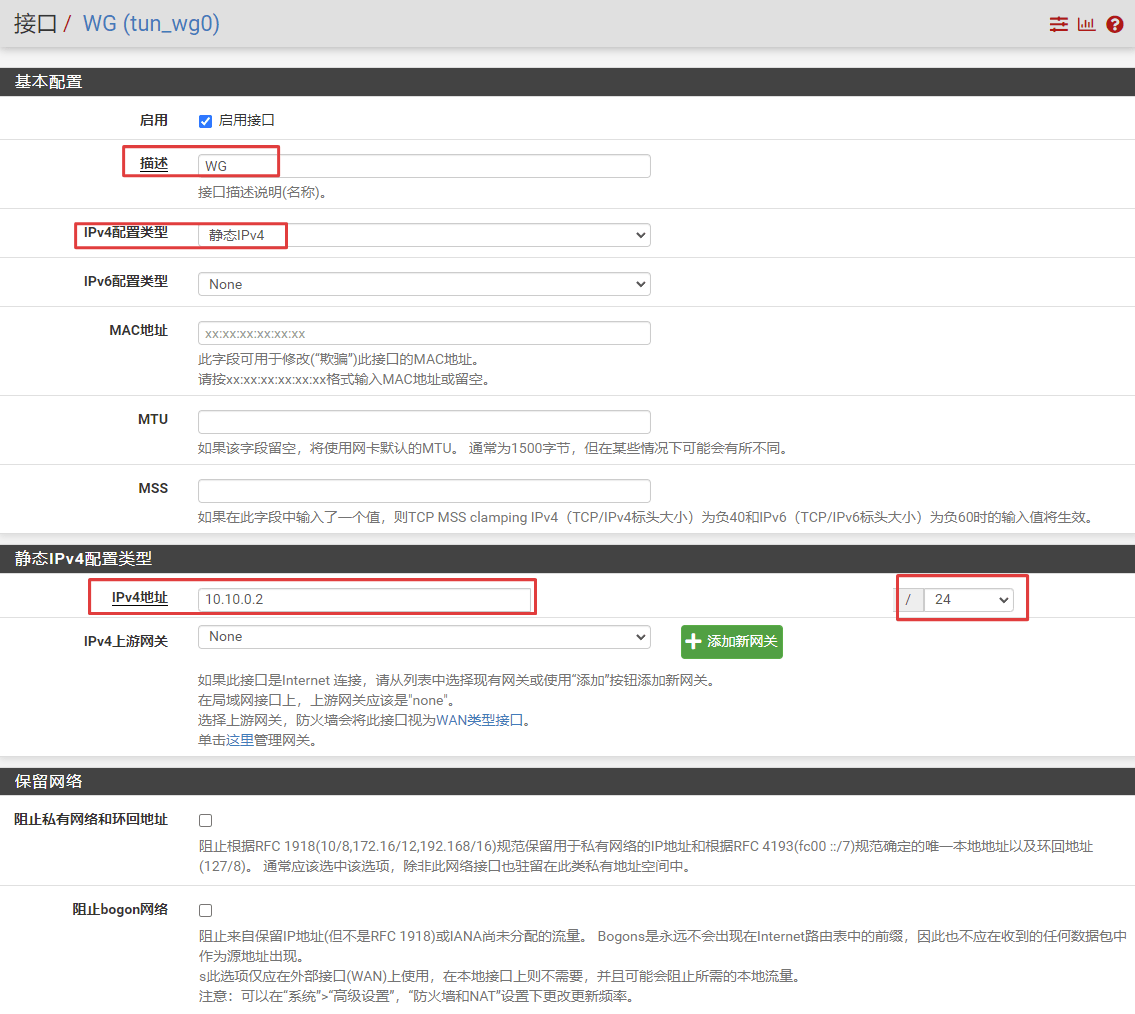The height and width of the screenshot is (1014, 1135).
Task: Open the IPv4配置类型 dropdown
Action: (x=424, y=235)
